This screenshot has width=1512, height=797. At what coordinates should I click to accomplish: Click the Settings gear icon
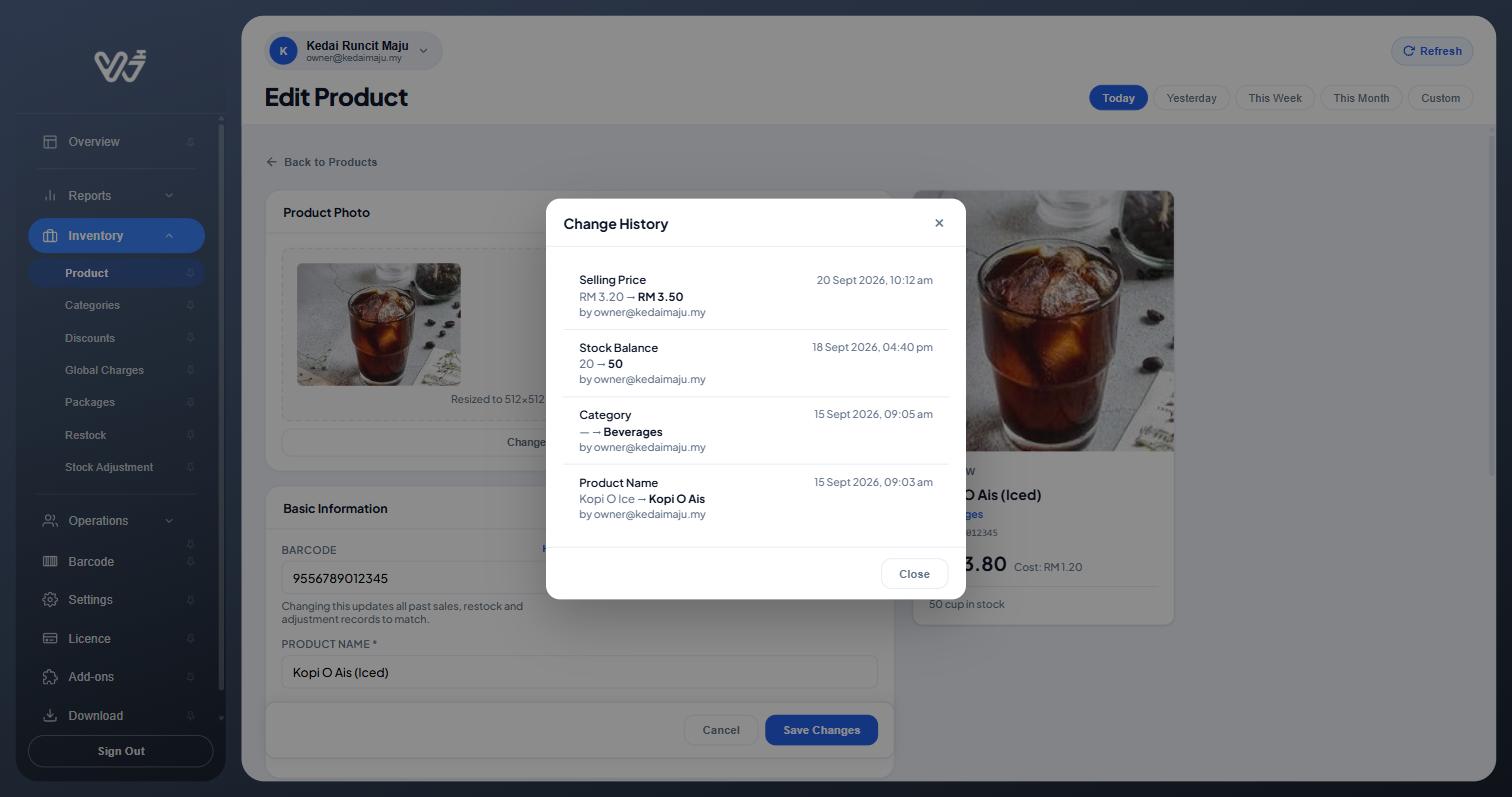[50, 600]
